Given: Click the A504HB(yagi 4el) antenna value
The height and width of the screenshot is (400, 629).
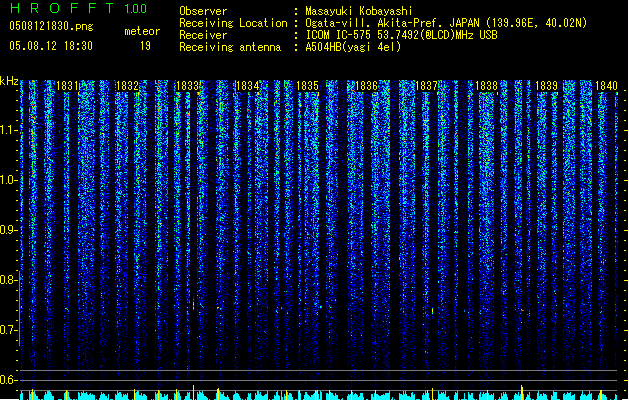Looking at the screenshot, I should pyautogui.click(x=353, y=47).
